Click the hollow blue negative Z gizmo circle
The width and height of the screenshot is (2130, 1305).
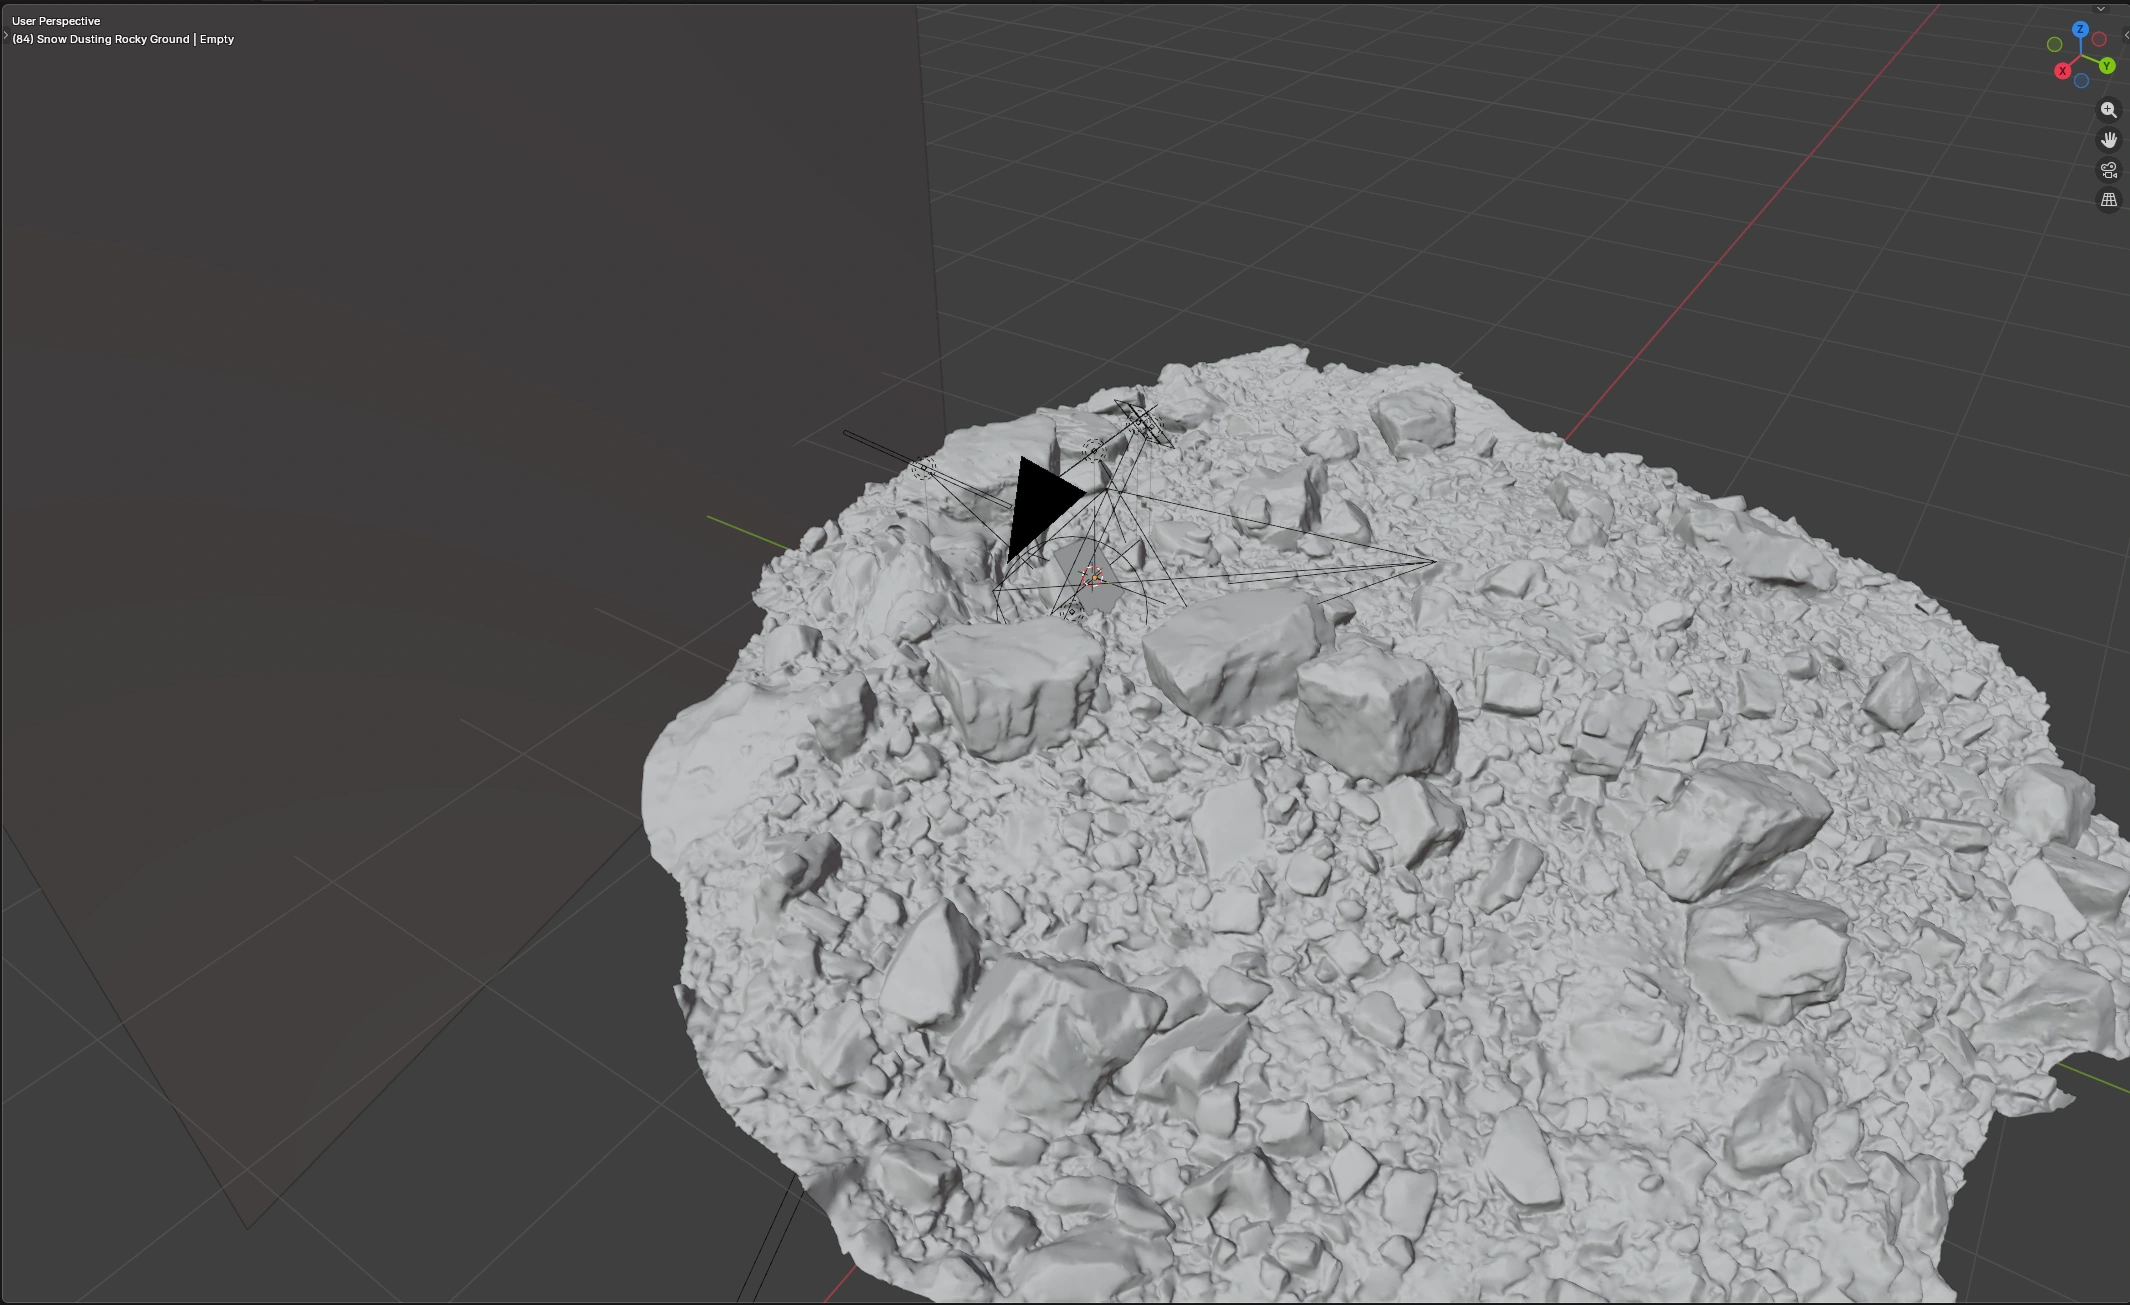point(2081,81)
